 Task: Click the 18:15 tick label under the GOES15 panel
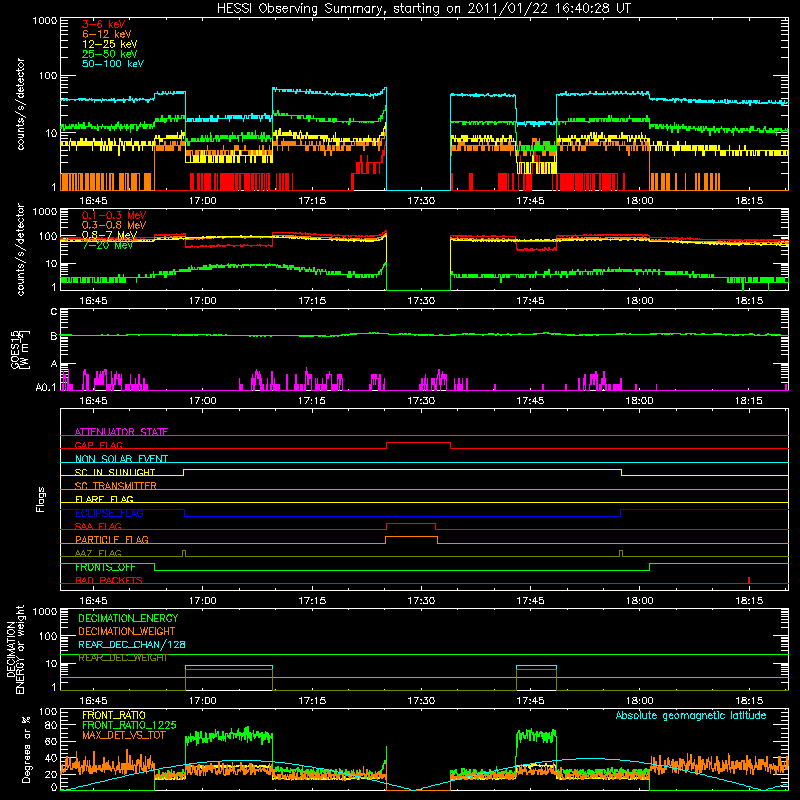[x=749, y=401]
